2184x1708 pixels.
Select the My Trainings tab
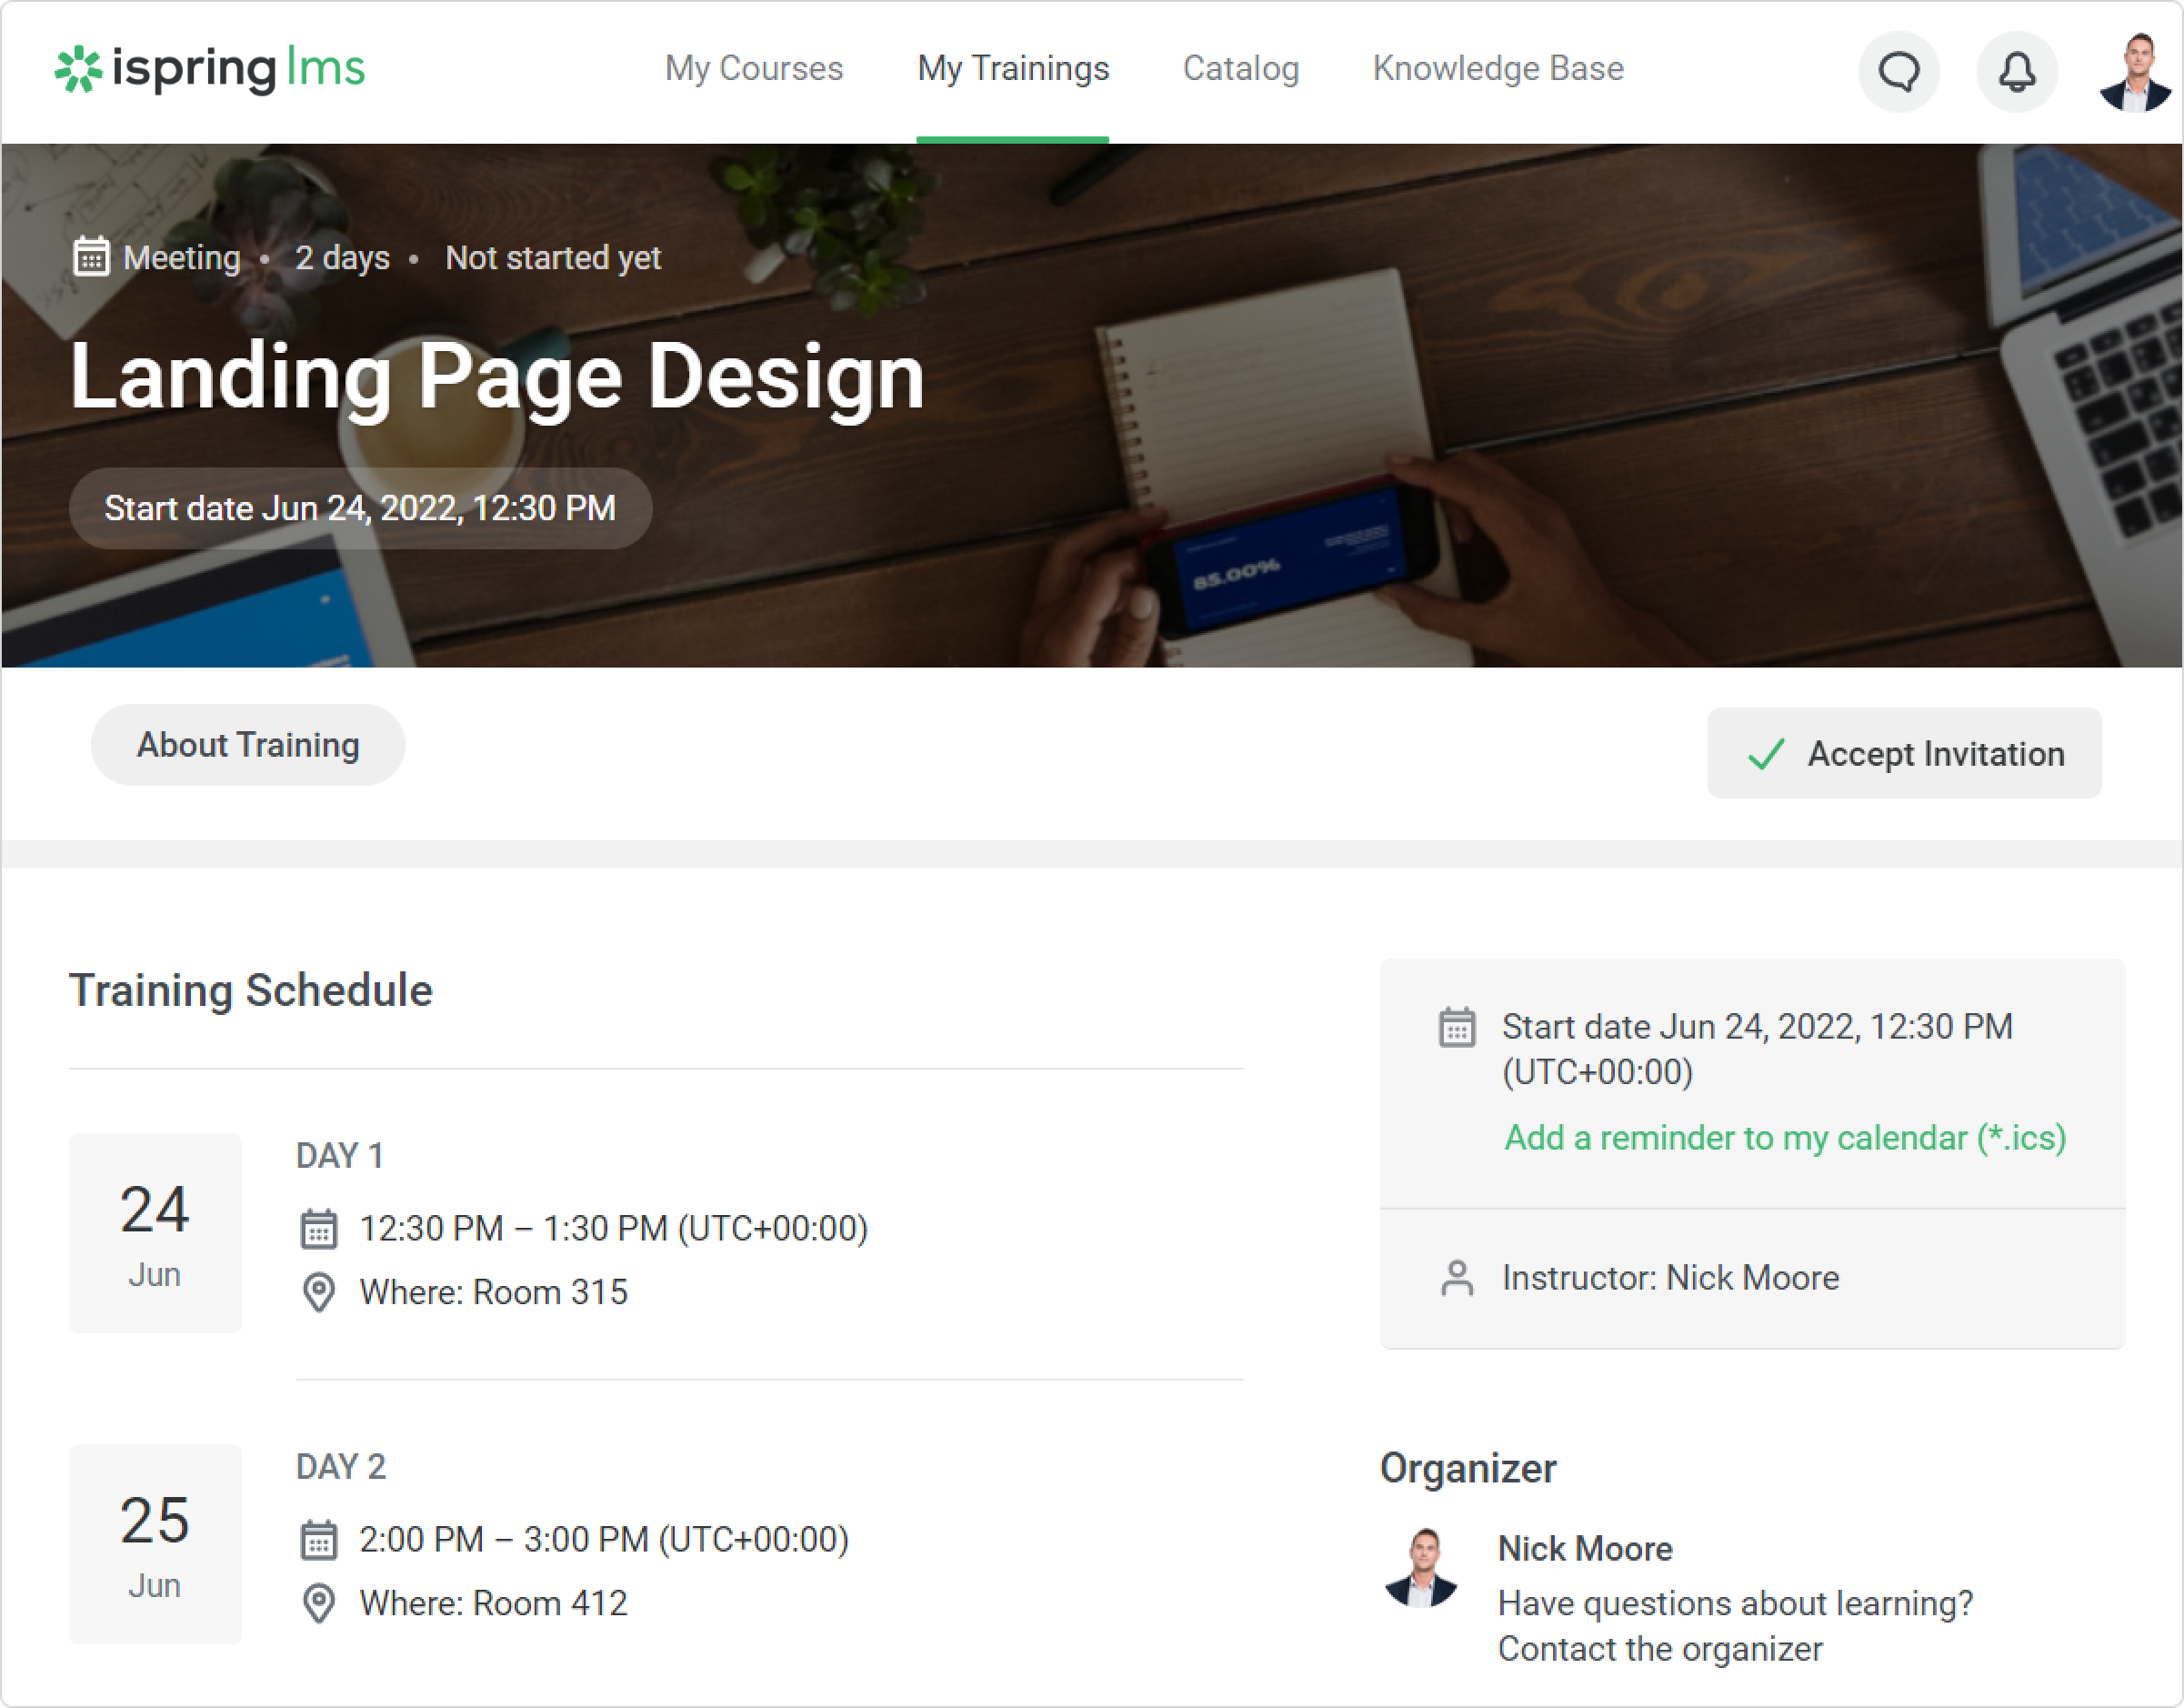[1012, 68]
